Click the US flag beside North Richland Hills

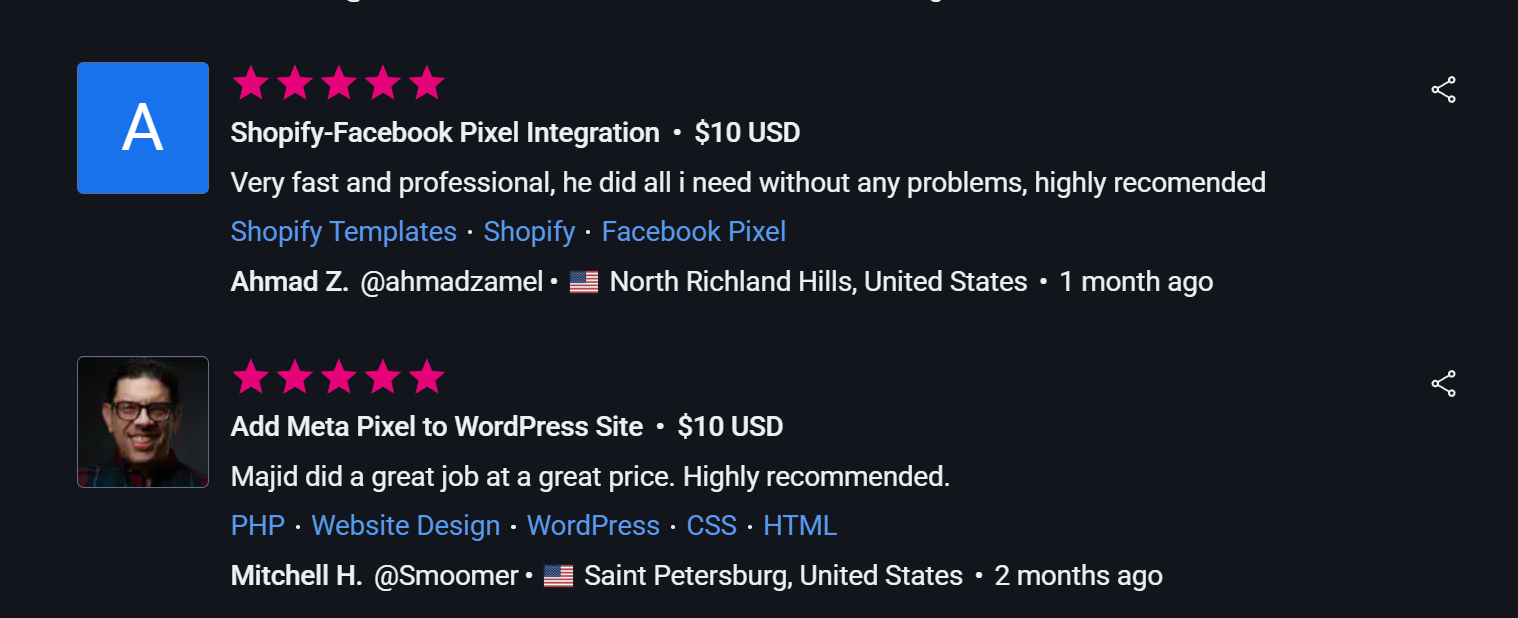point(584,283)
